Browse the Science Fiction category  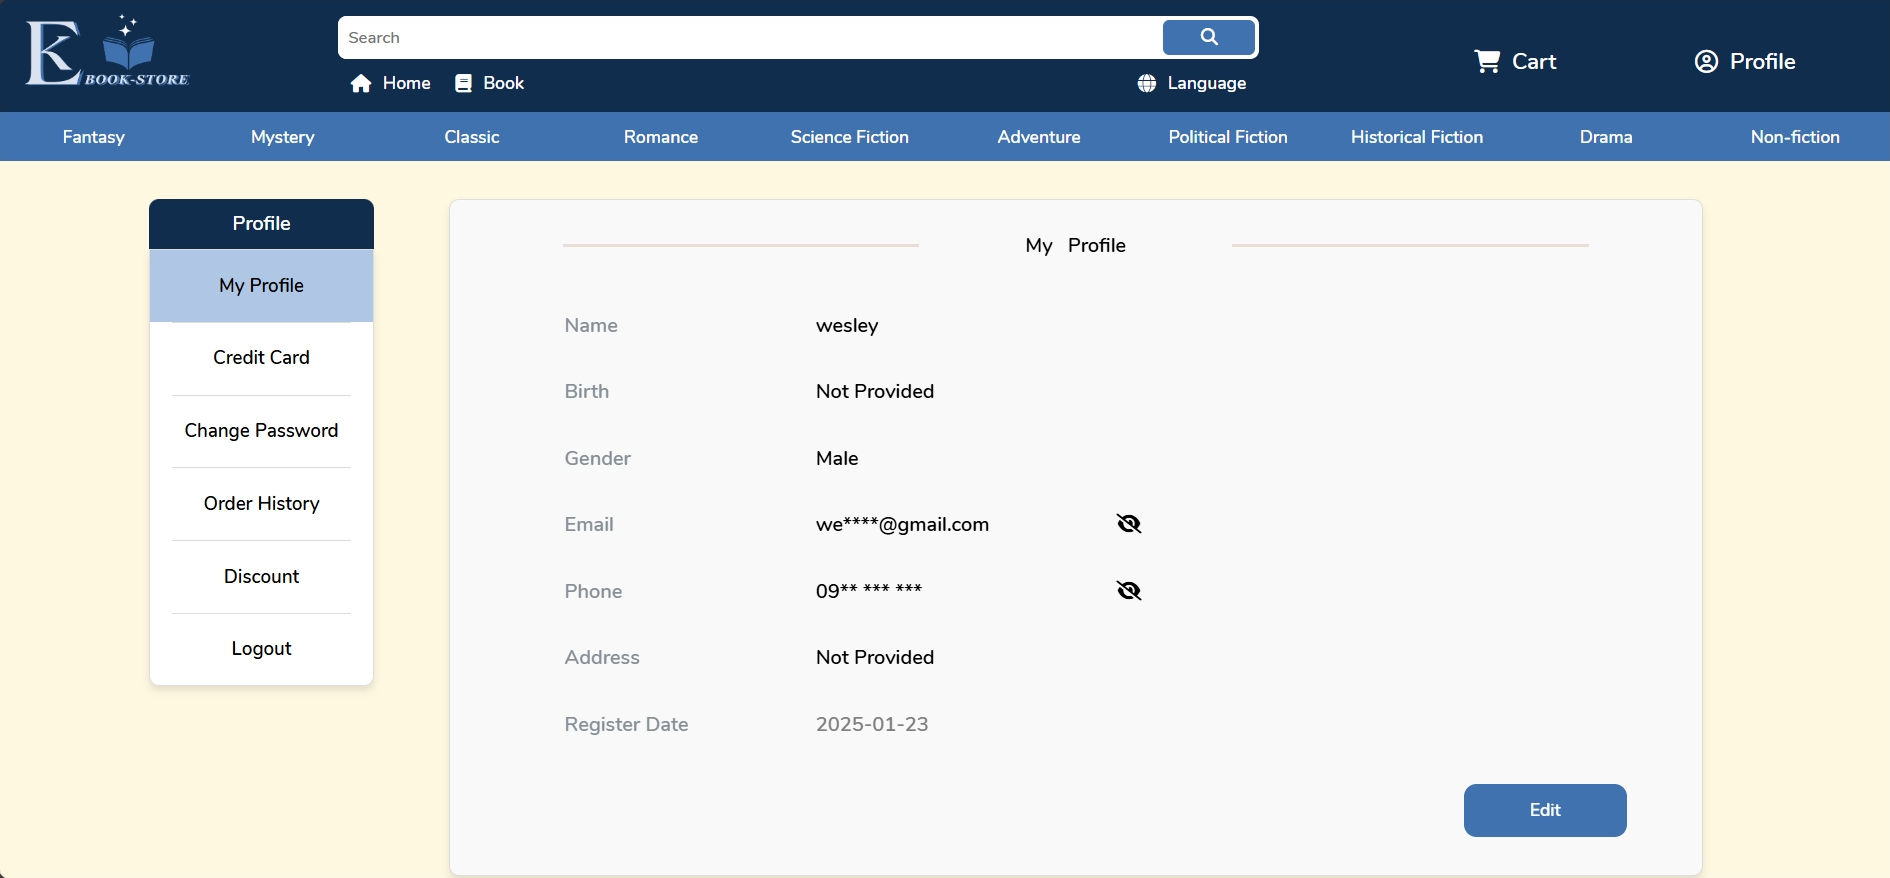point(849,137)
